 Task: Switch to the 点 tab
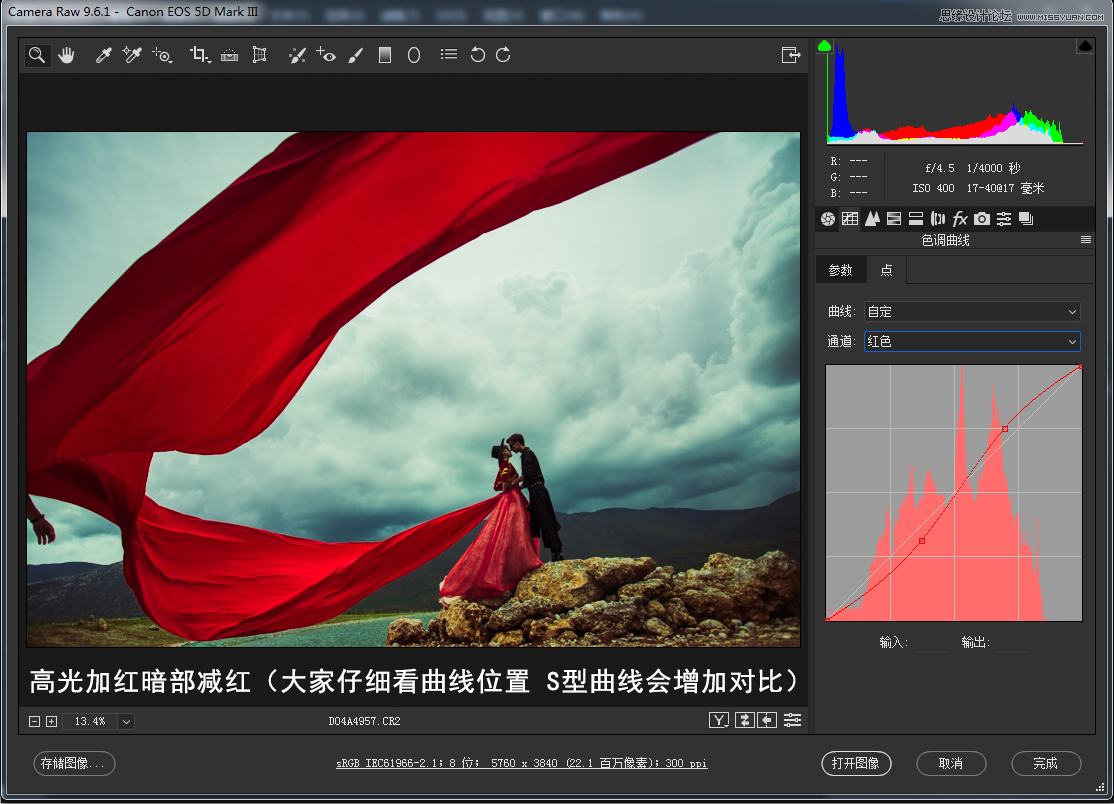[x=886, y=270]
